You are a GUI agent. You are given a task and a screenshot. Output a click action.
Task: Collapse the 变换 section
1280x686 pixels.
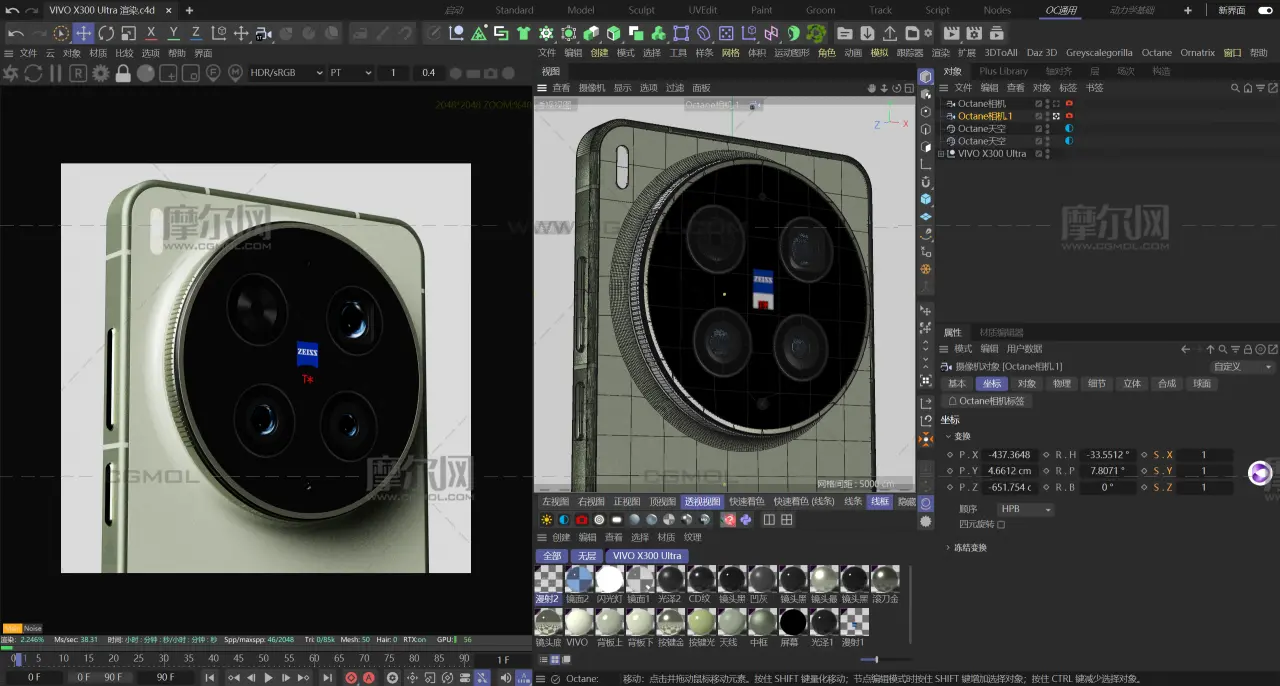[x=948, y=436]
